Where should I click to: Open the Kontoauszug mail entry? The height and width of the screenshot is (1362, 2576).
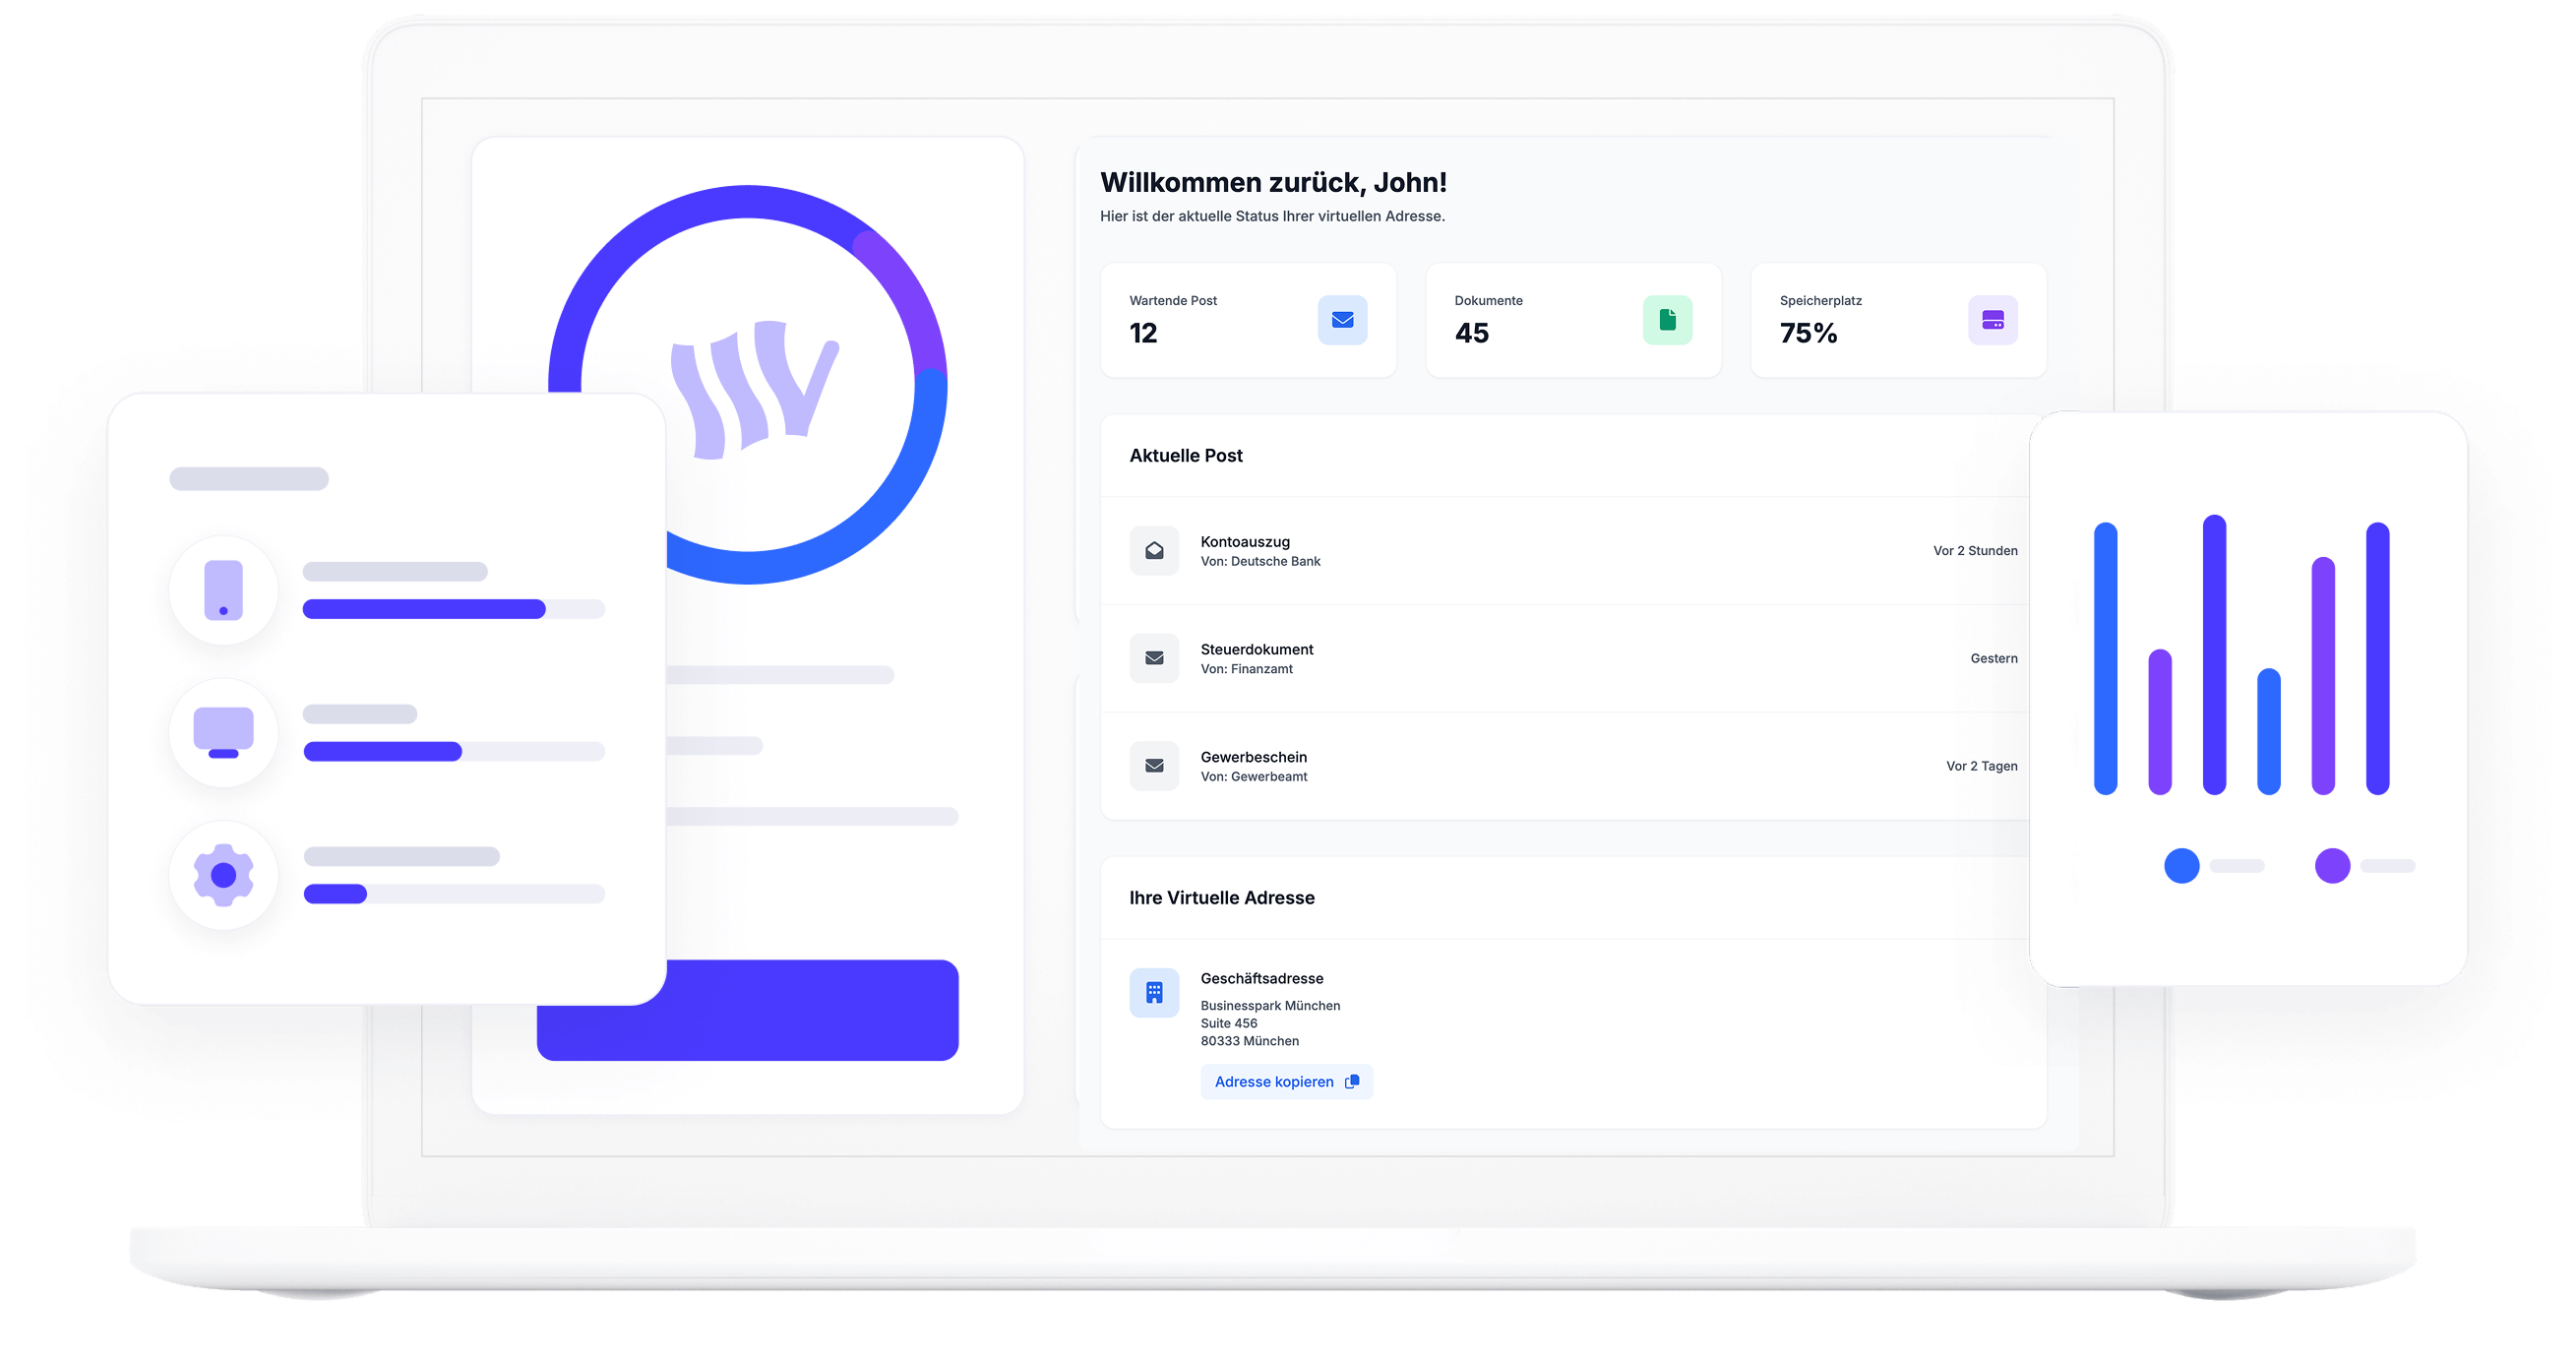[x=1245, y=542]
